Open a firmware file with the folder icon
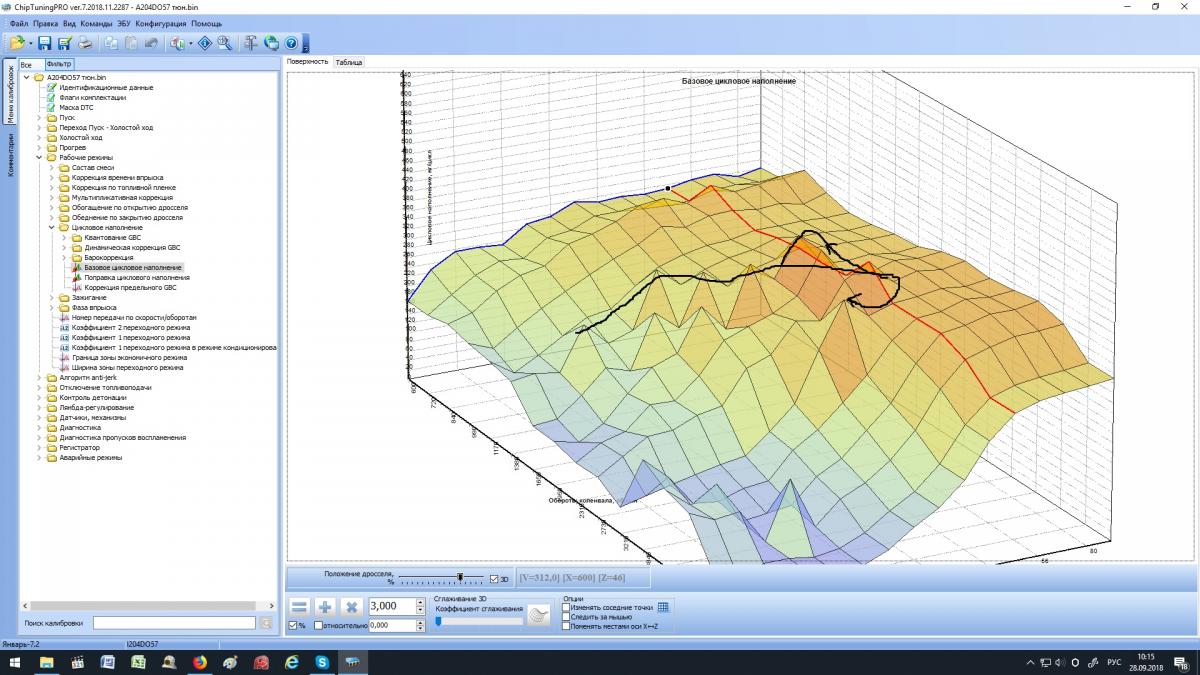This screenshot has height=675, width=1200. pyautogui.click(x=17, y=43)
